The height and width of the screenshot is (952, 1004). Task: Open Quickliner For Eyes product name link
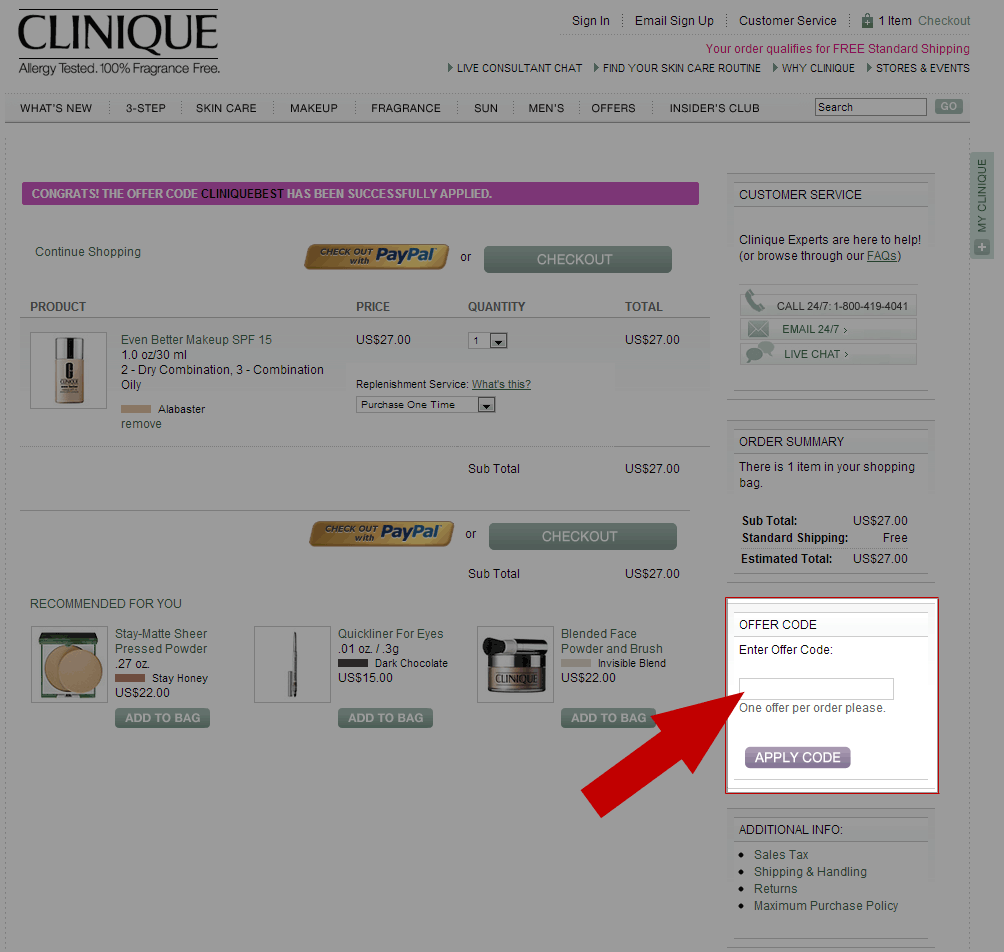point(391,634)
